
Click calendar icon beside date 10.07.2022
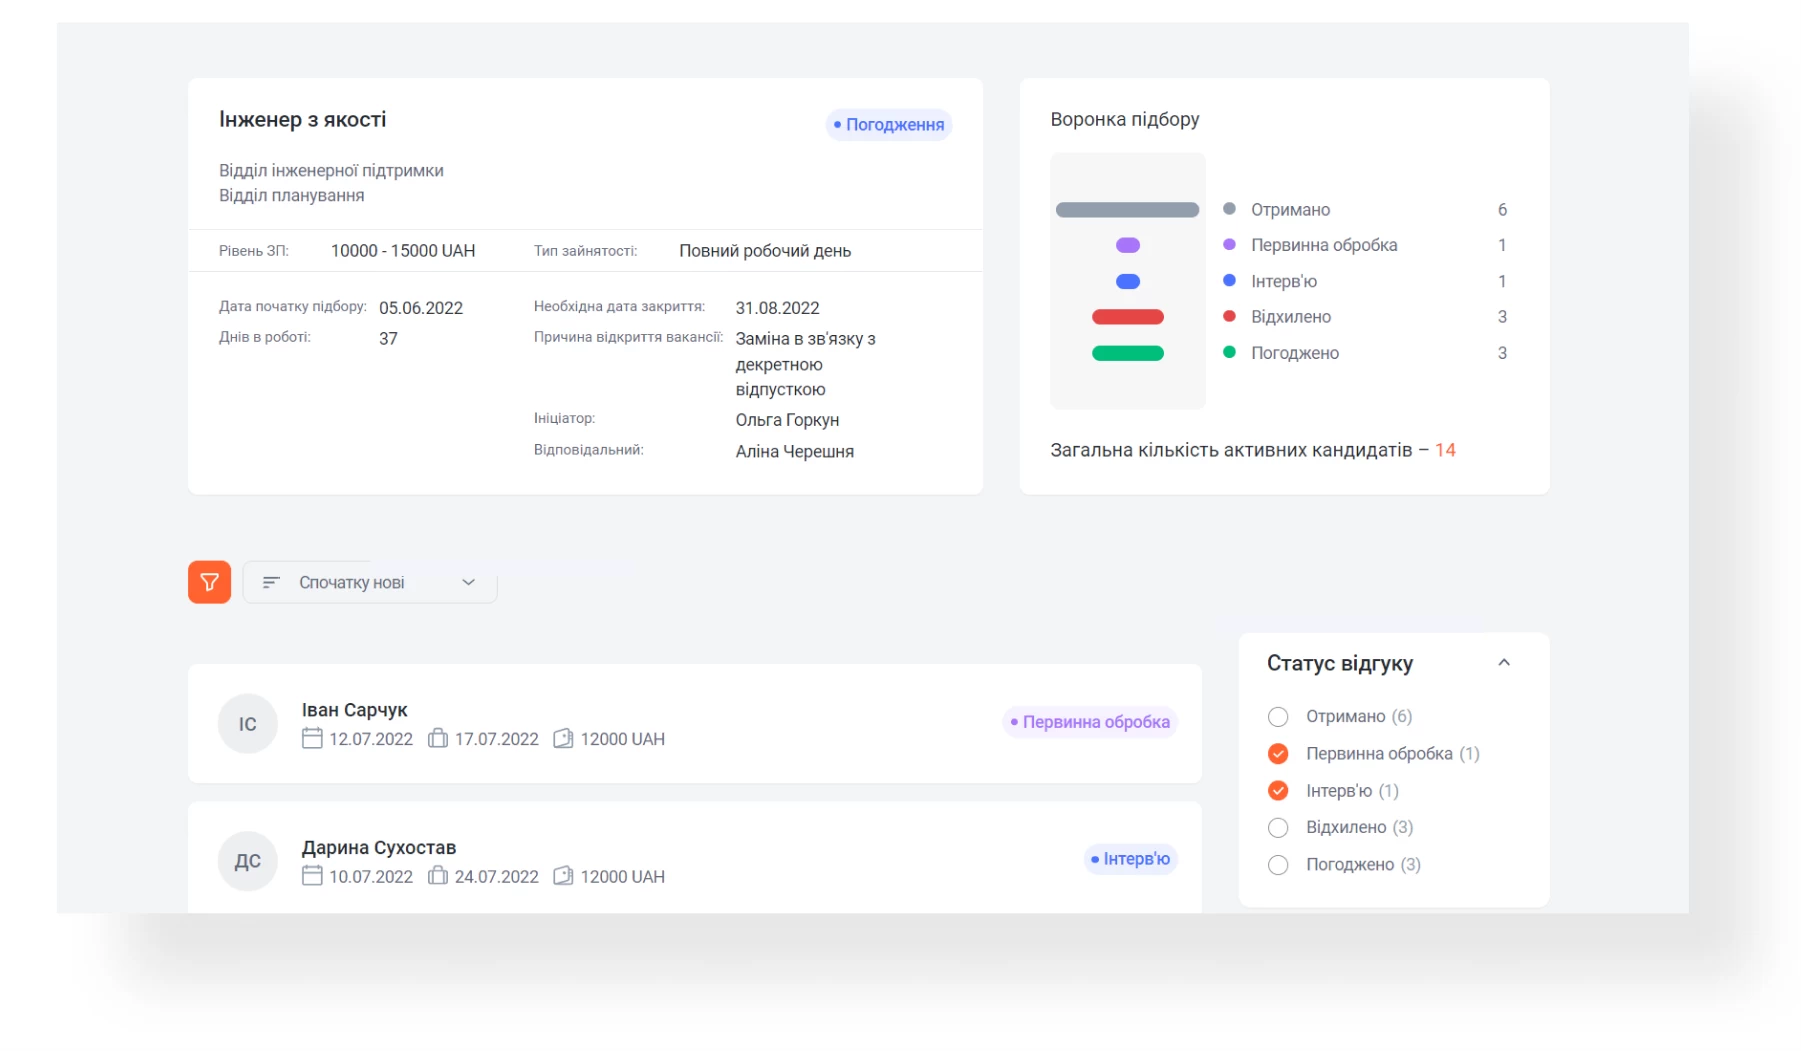312,876
